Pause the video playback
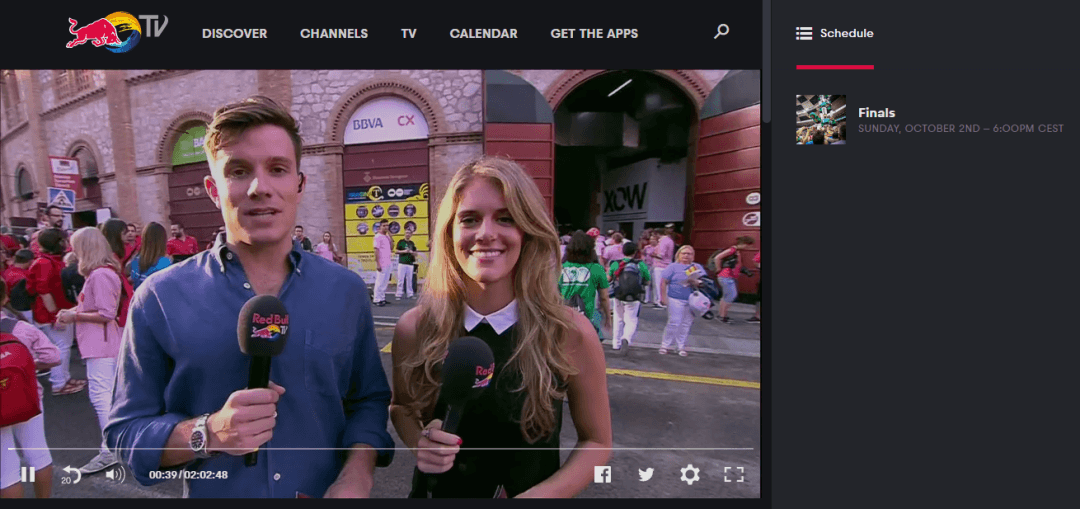Screen dimensions: 1080x509 [x=28, y=475]
